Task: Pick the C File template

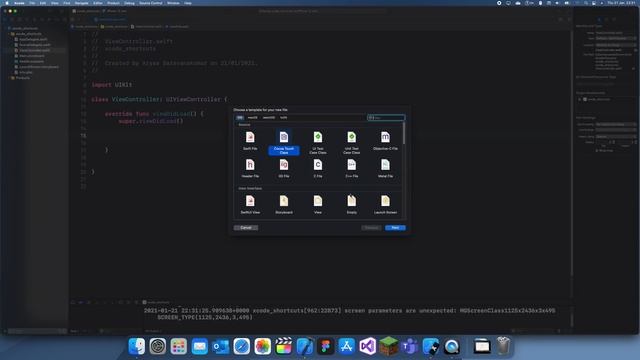Action: 318,168
